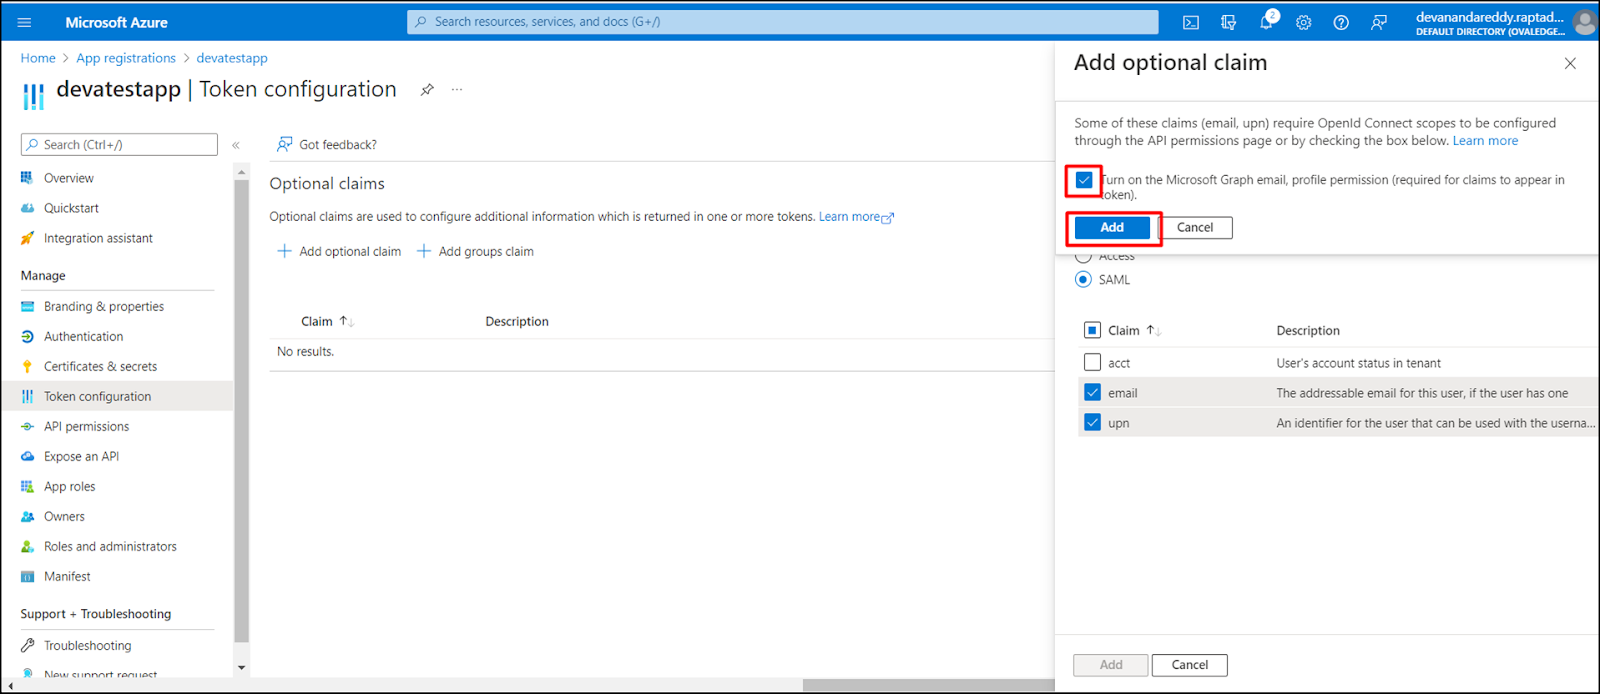The height and width of the screenshot is (694, 1600).
Task: Click Cancel in the permission dialog
Action: 1195,228
